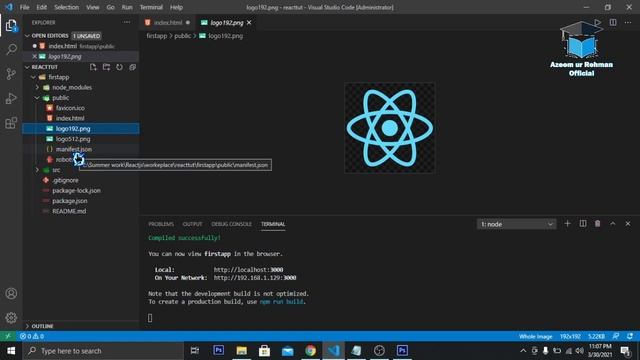Close logo192.png in Open Editors list
640x360 pixels.
34,56
